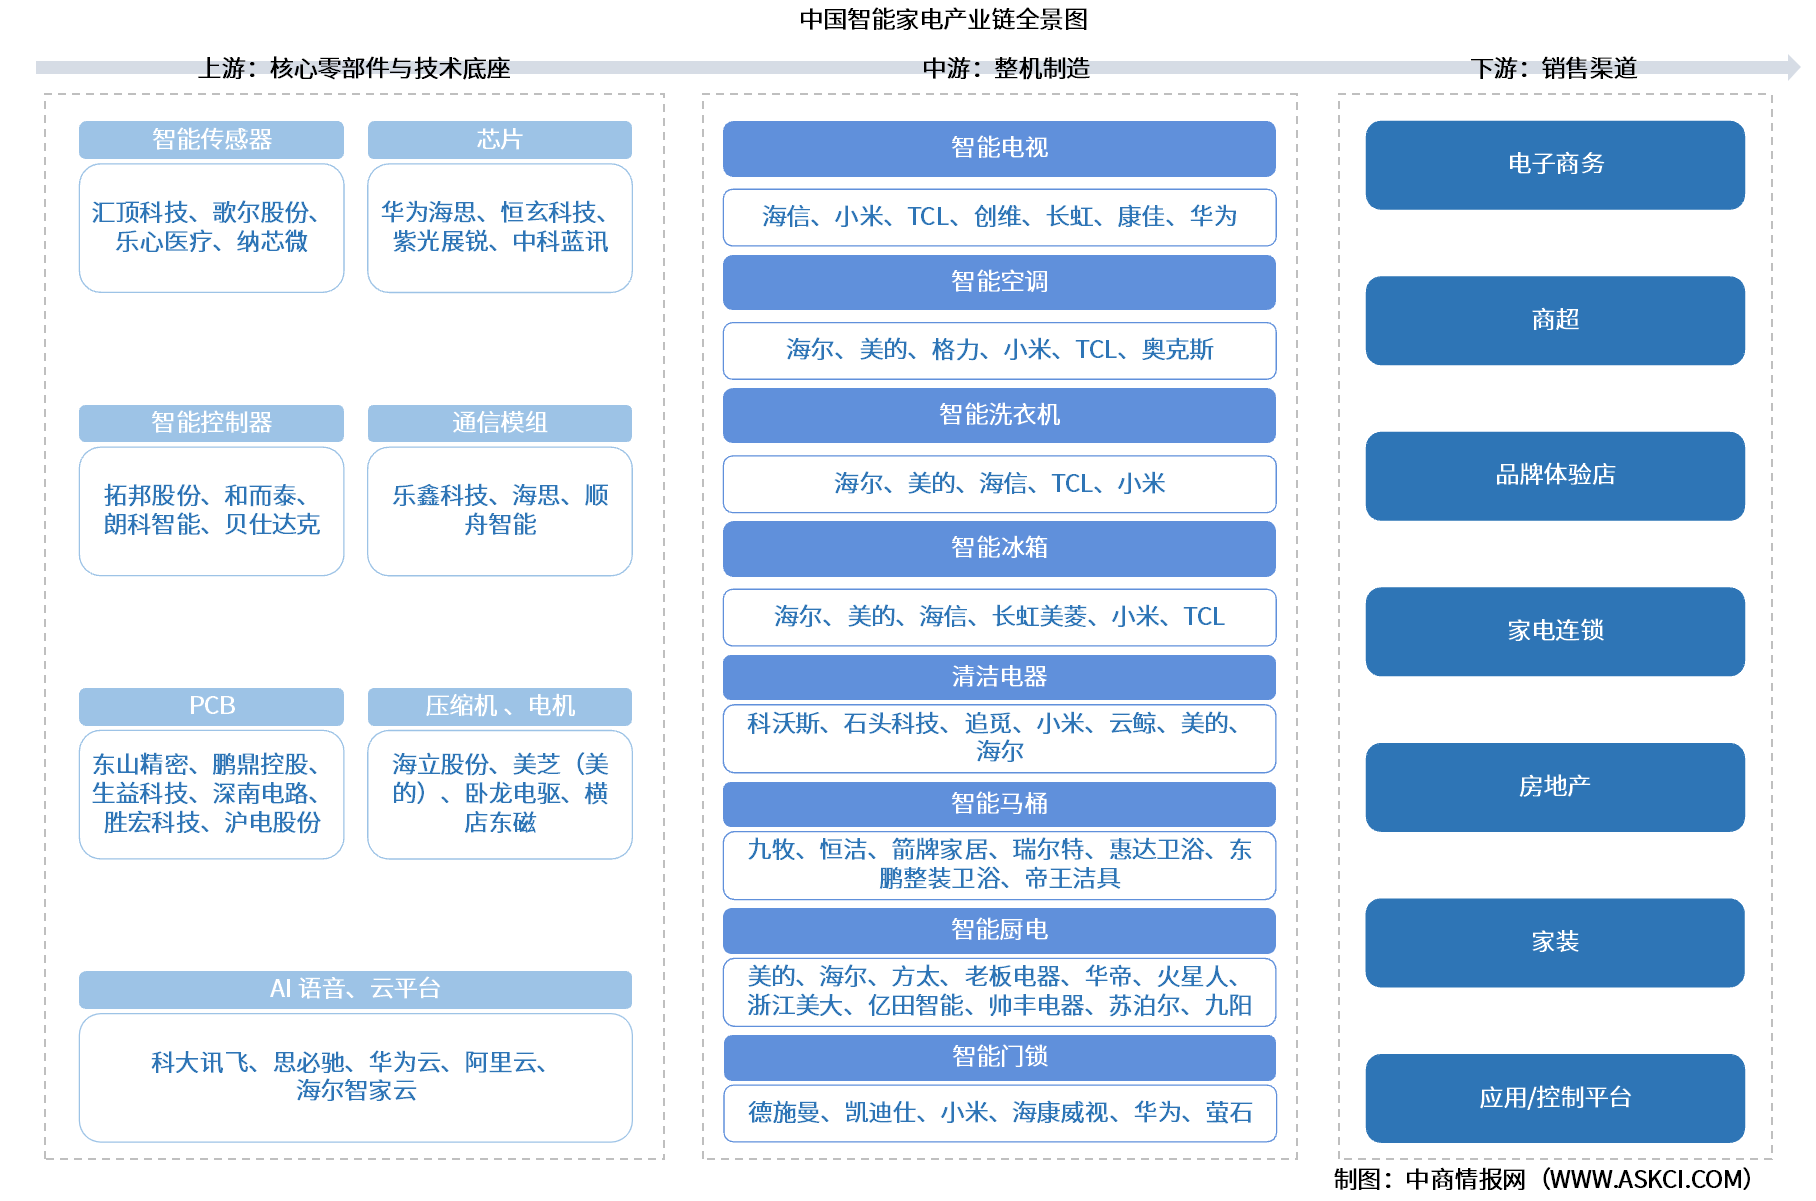
Task: Click the 芯片 header
Action: coord(500,140)
